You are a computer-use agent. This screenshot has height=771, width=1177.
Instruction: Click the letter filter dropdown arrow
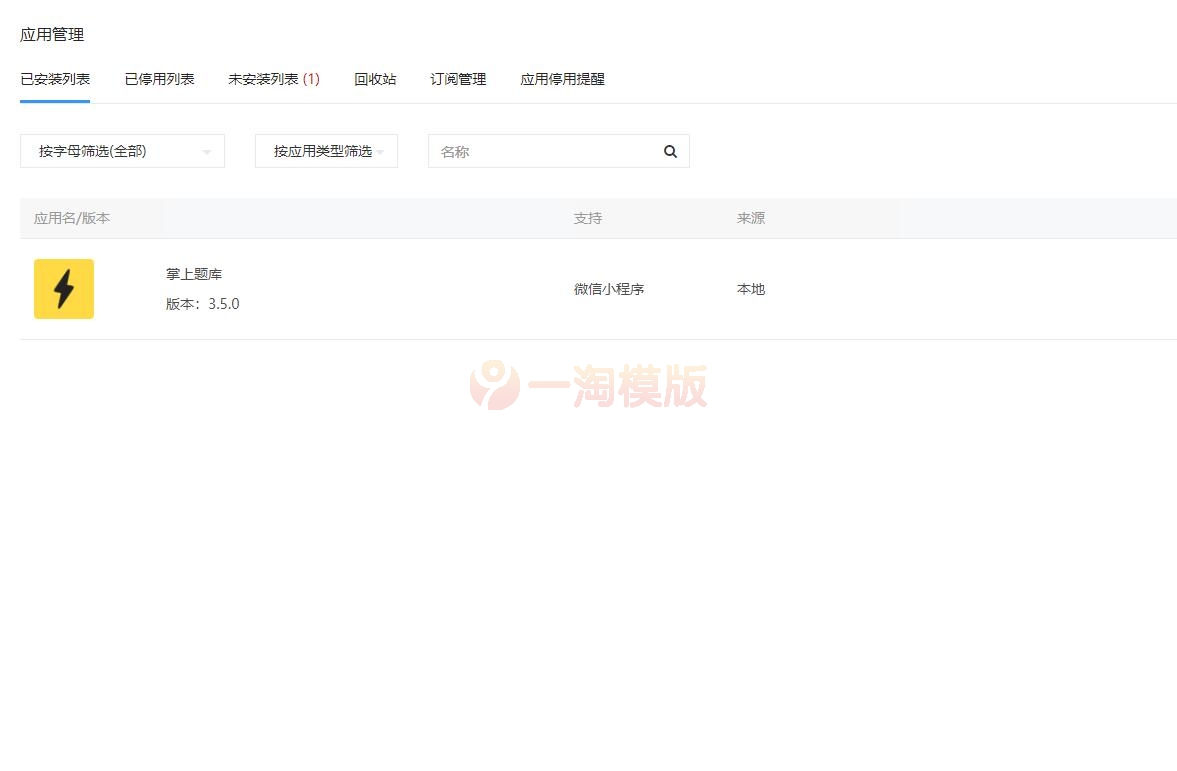[208, 151]
